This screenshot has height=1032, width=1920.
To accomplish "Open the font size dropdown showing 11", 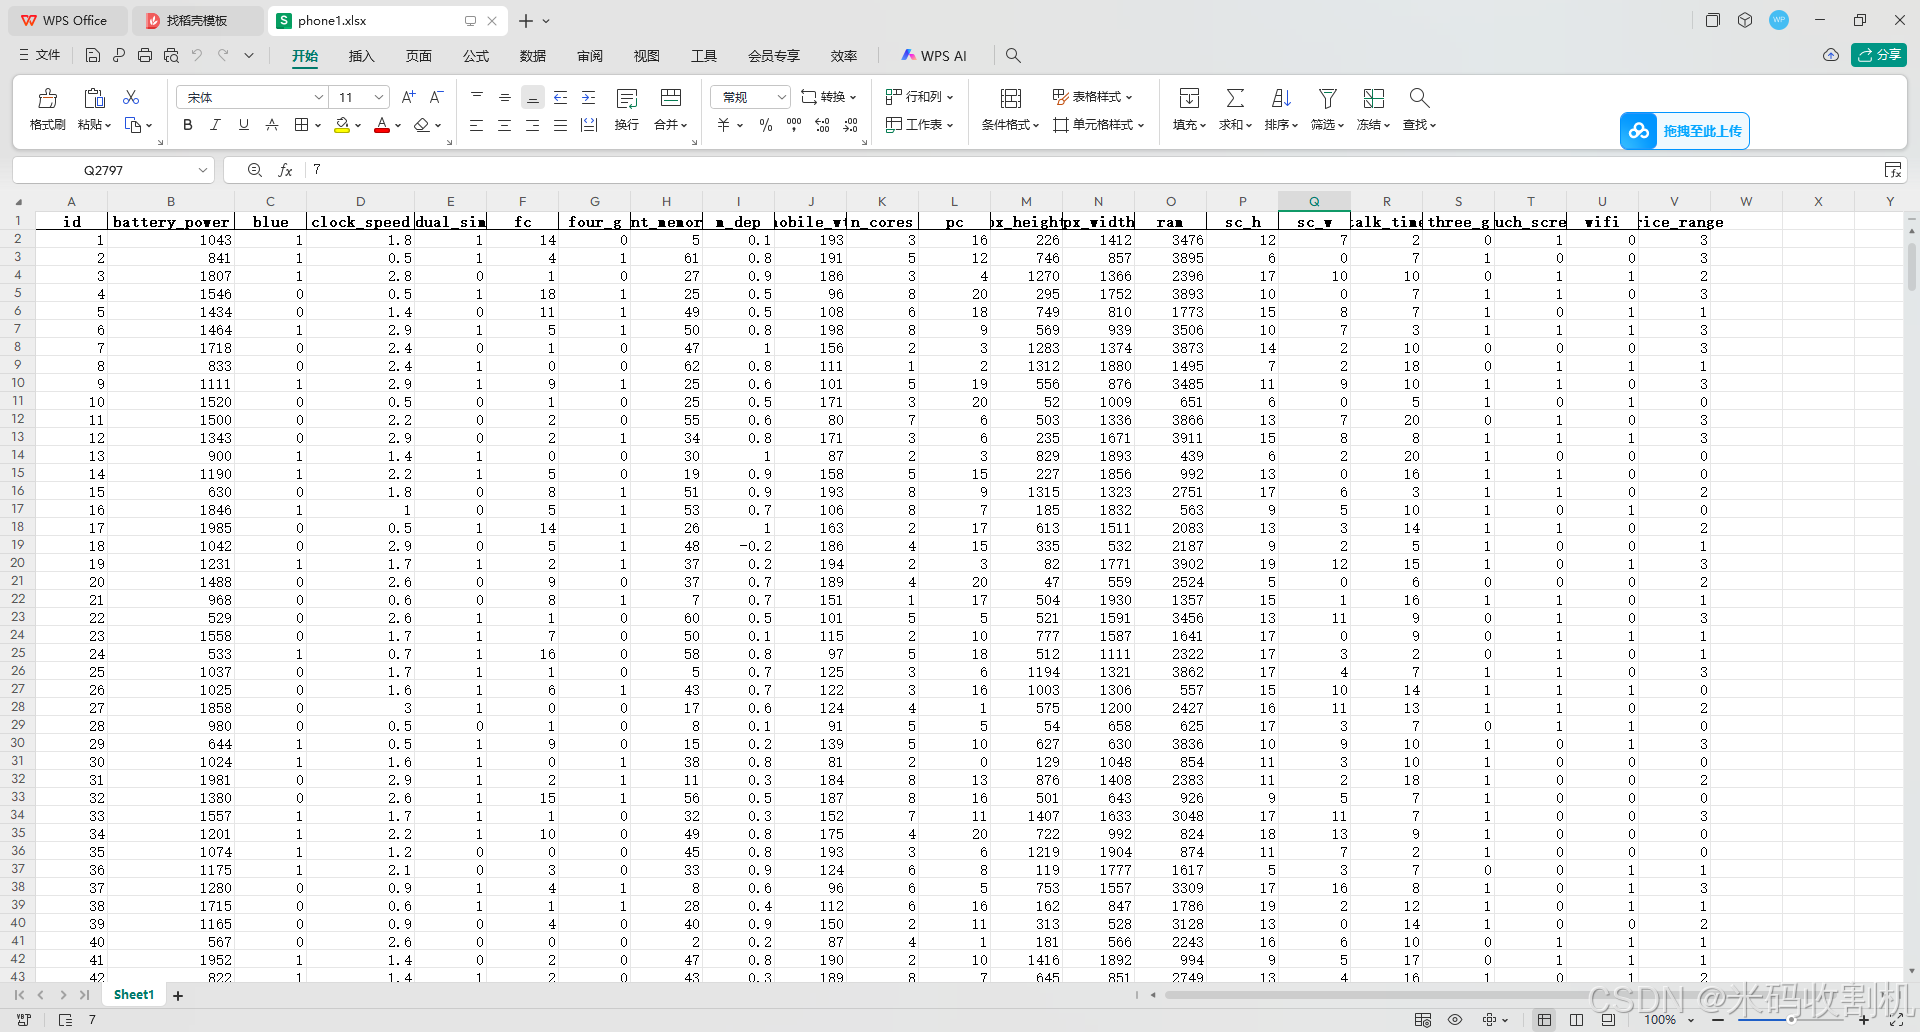I will (x=379, y=97).
